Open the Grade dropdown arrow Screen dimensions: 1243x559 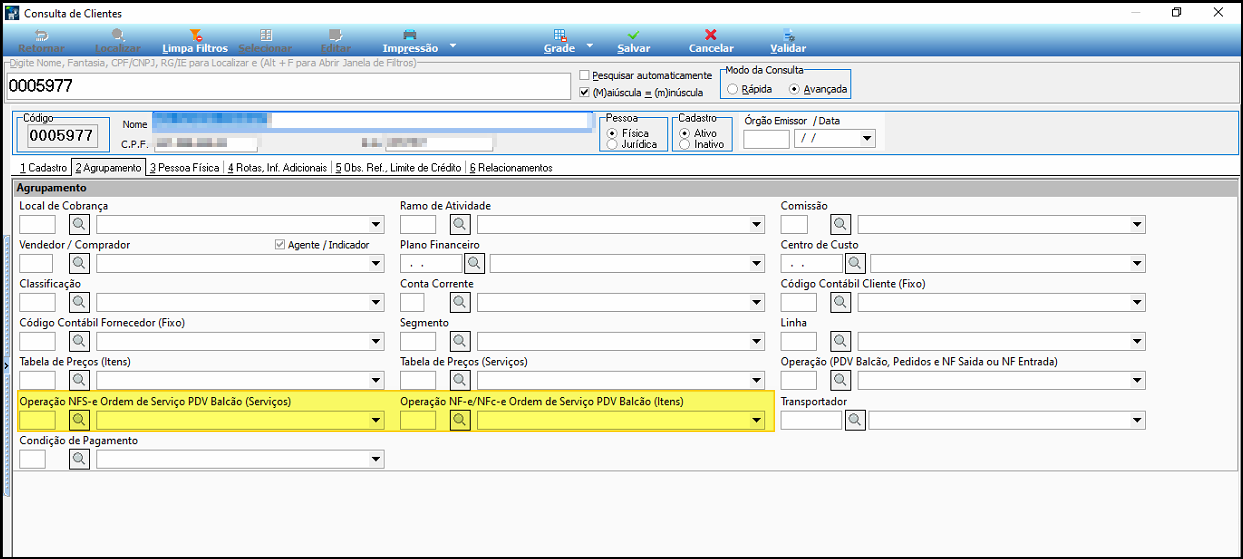tap(589, 45)
